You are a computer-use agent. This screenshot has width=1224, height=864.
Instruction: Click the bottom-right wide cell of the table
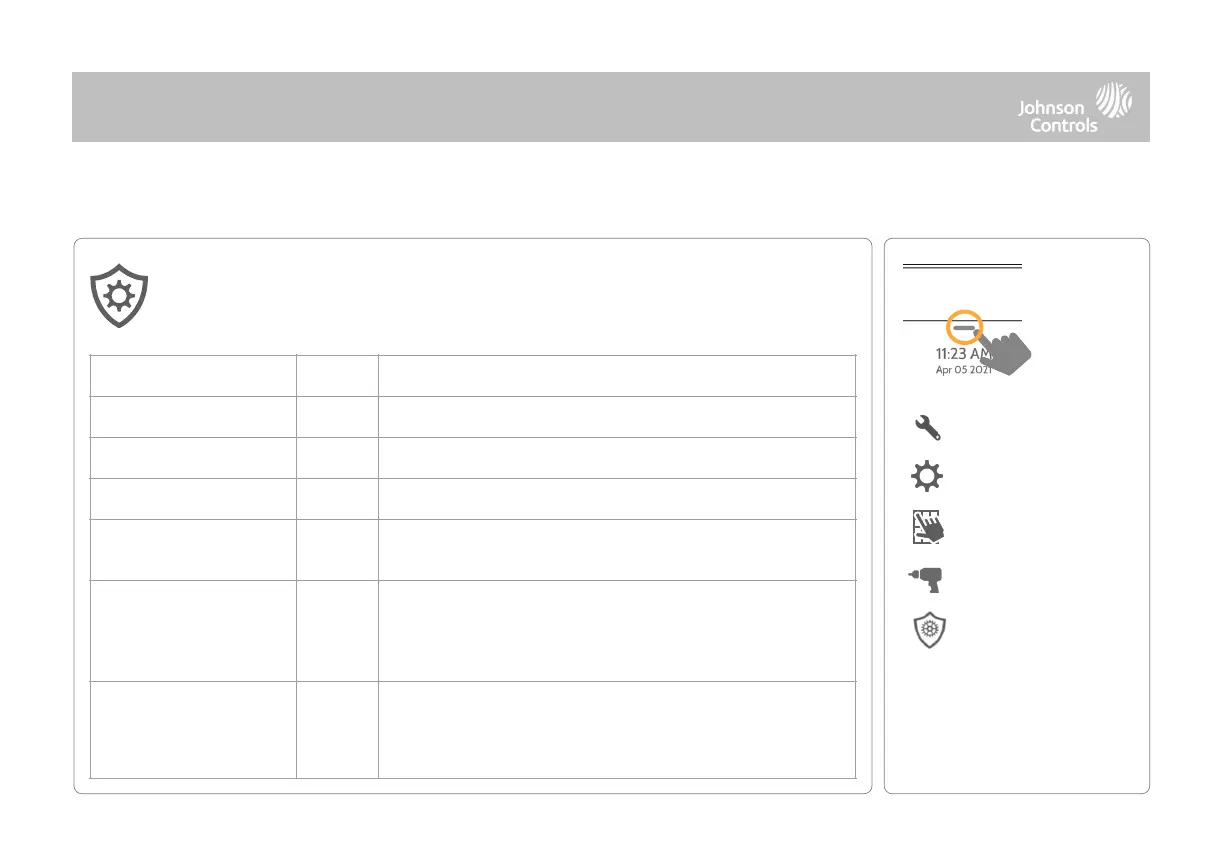tap(617, 729)
